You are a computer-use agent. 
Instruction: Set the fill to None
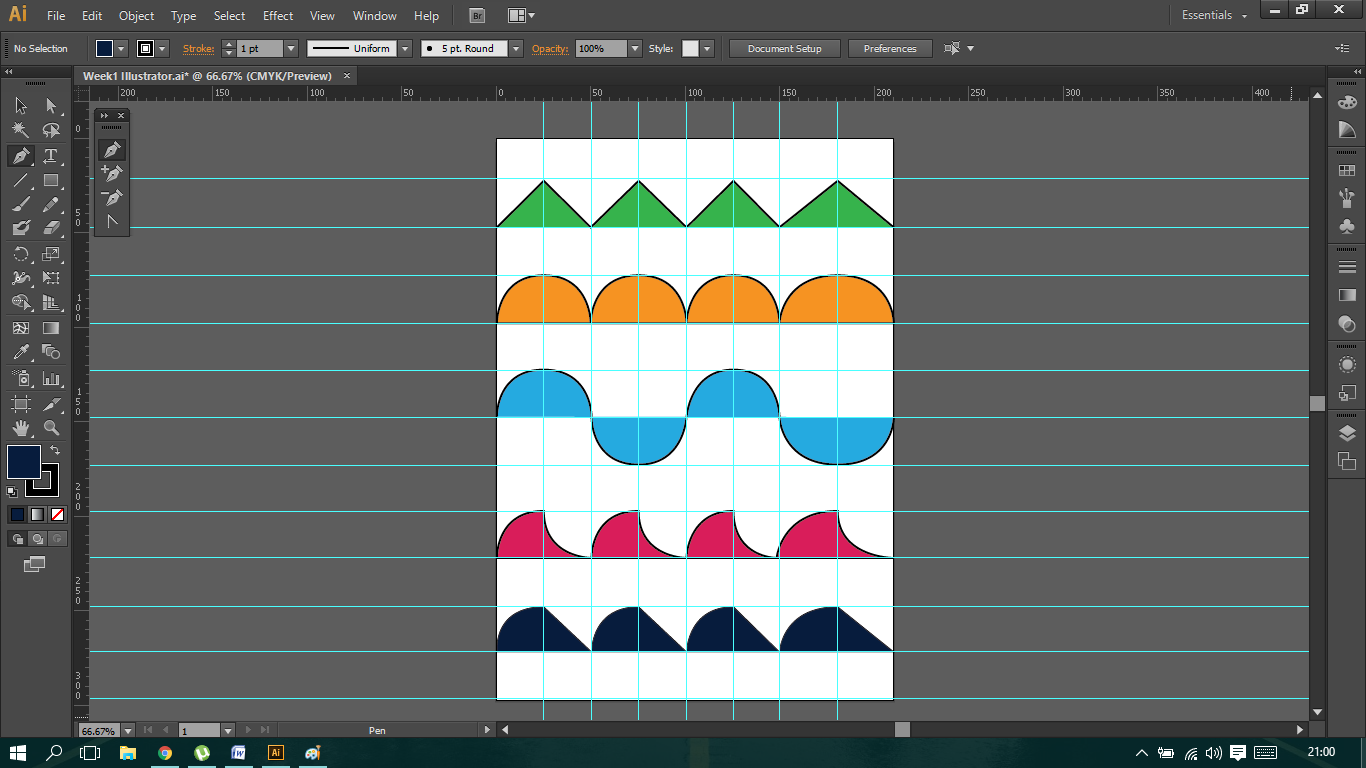pos(57,514)
